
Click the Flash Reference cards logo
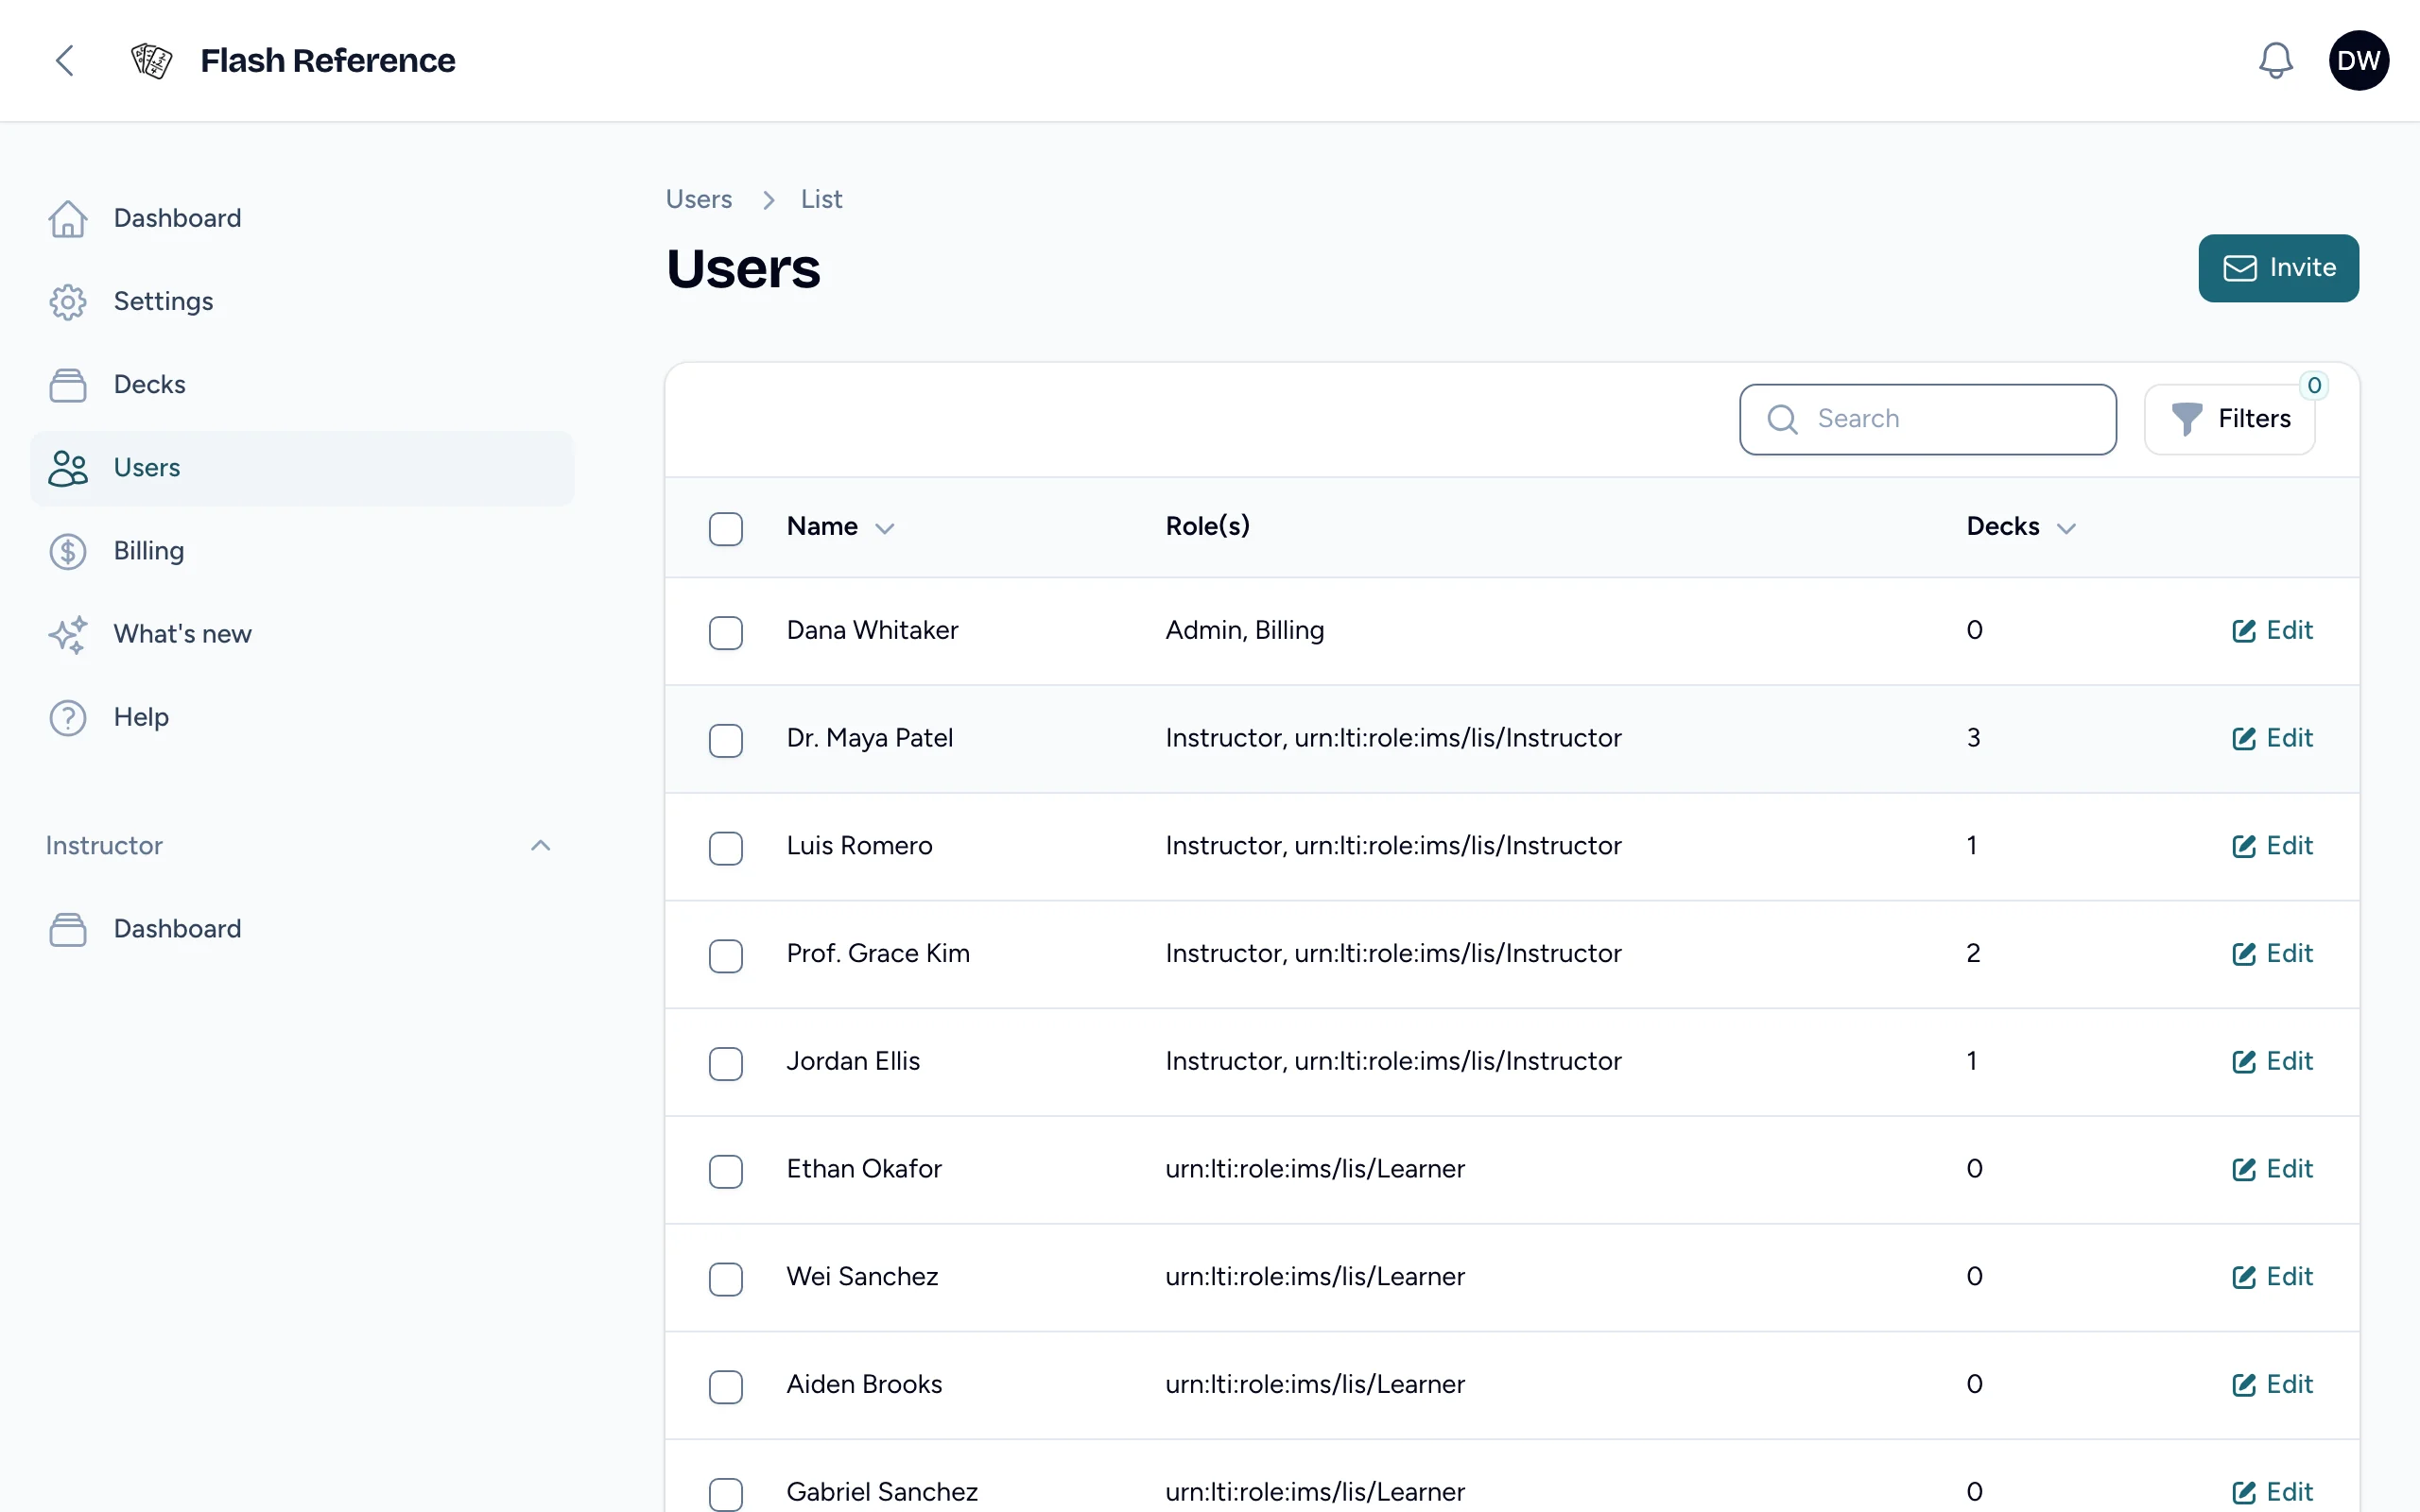point(152,60)
